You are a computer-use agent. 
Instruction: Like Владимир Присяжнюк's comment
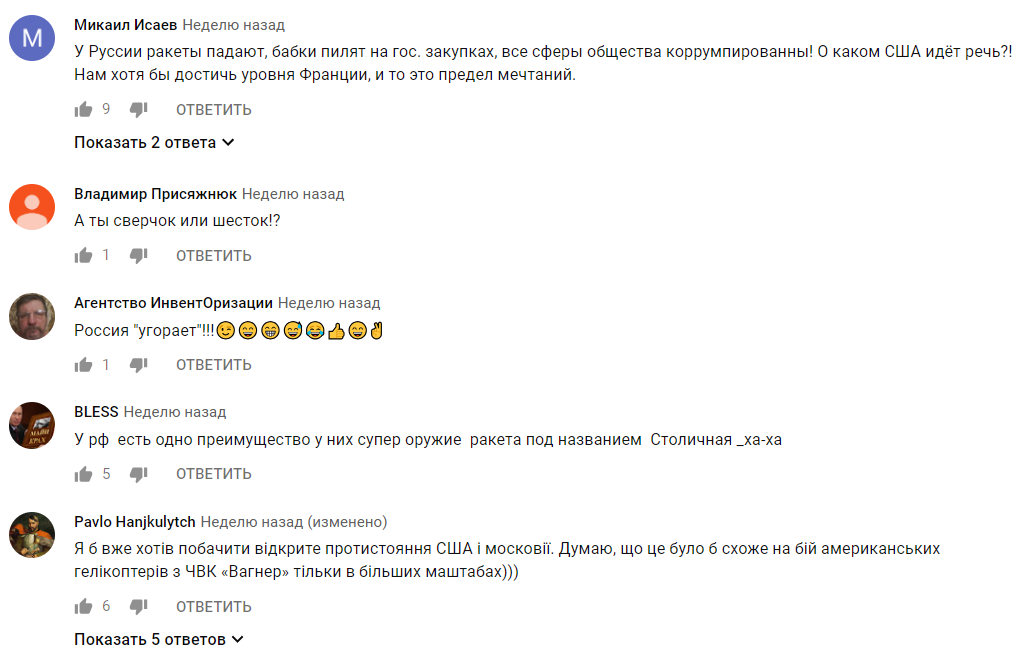[83, 255]
